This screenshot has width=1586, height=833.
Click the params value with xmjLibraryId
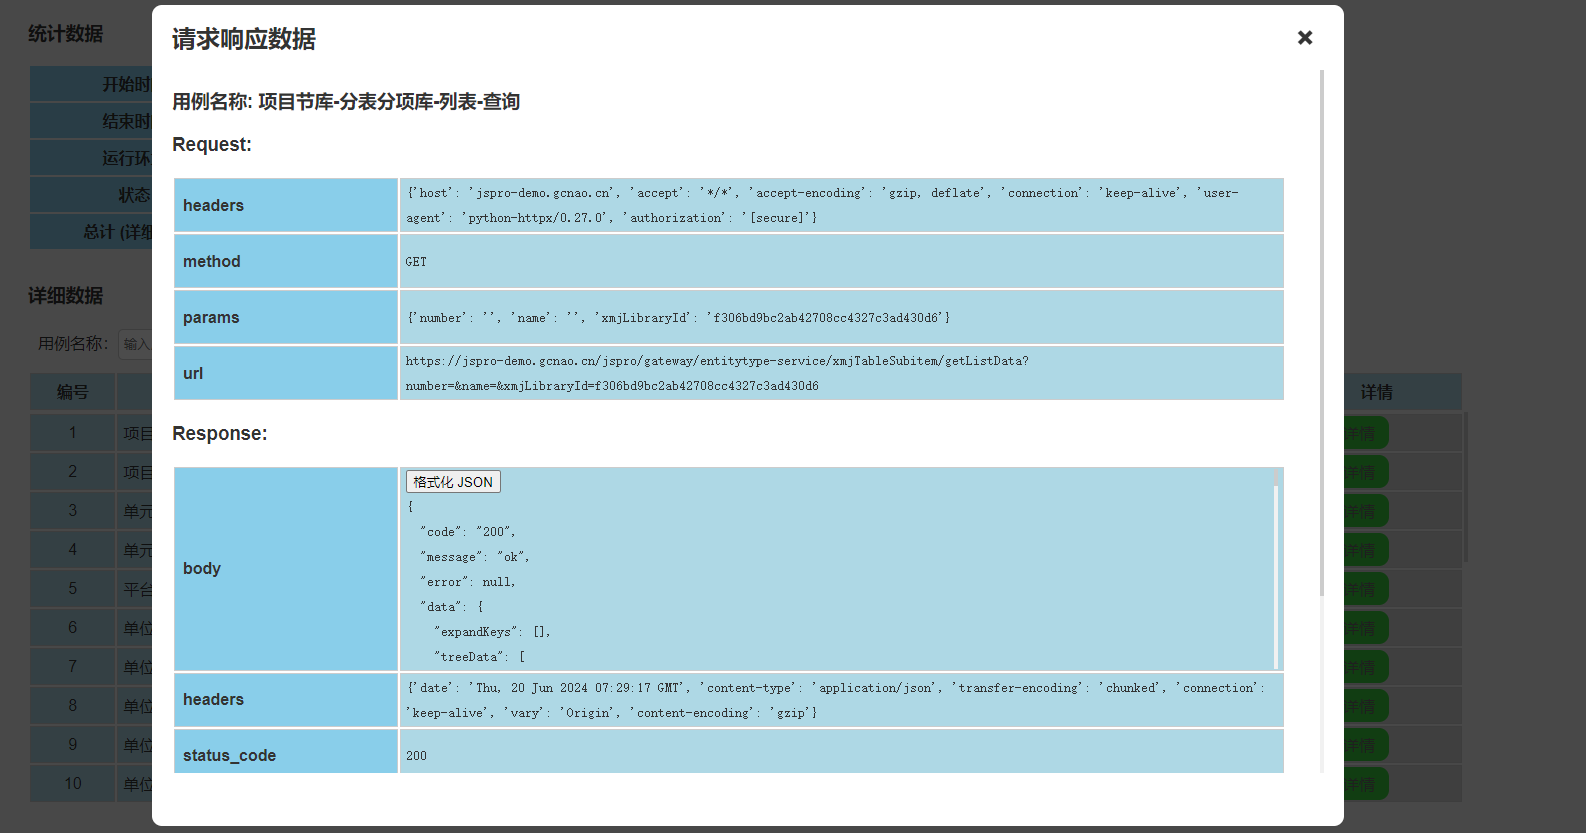click(x=678, y=318)
